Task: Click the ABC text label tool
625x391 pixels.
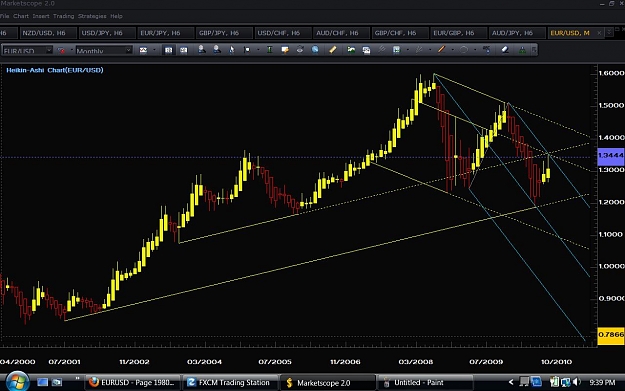Action: coord(486,50)
